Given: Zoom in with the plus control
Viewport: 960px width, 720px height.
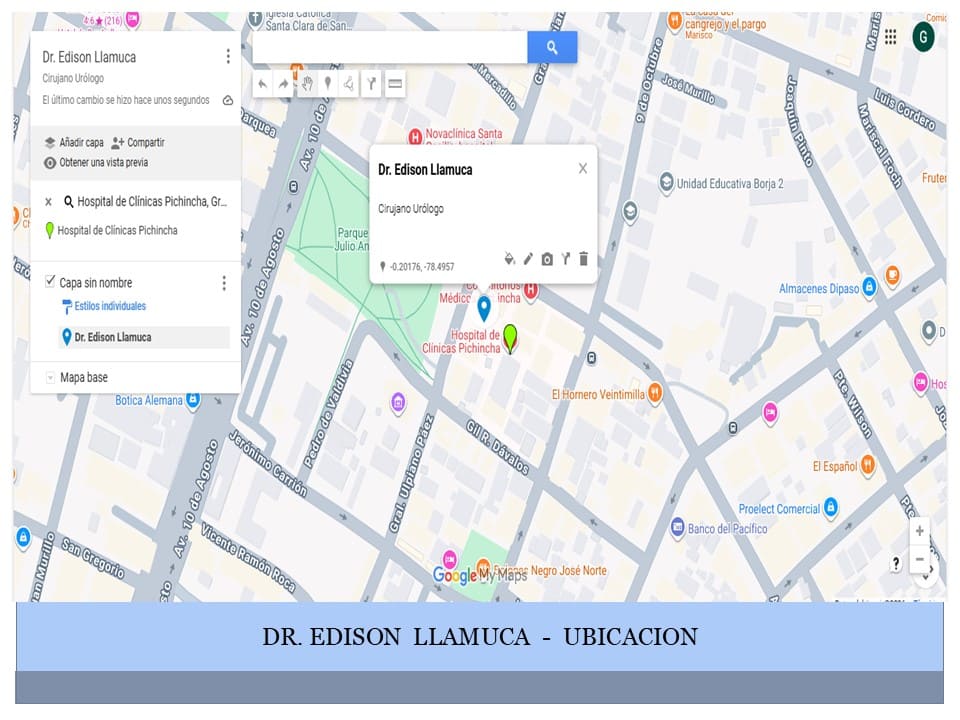Looking at the screenshot, I should (920, 532).
